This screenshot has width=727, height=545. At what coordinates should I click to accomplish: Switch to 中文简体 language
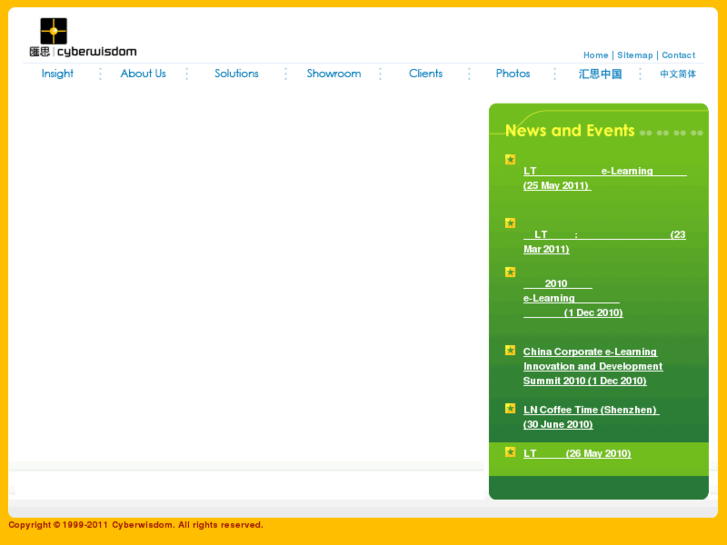[x=678, y=74]
